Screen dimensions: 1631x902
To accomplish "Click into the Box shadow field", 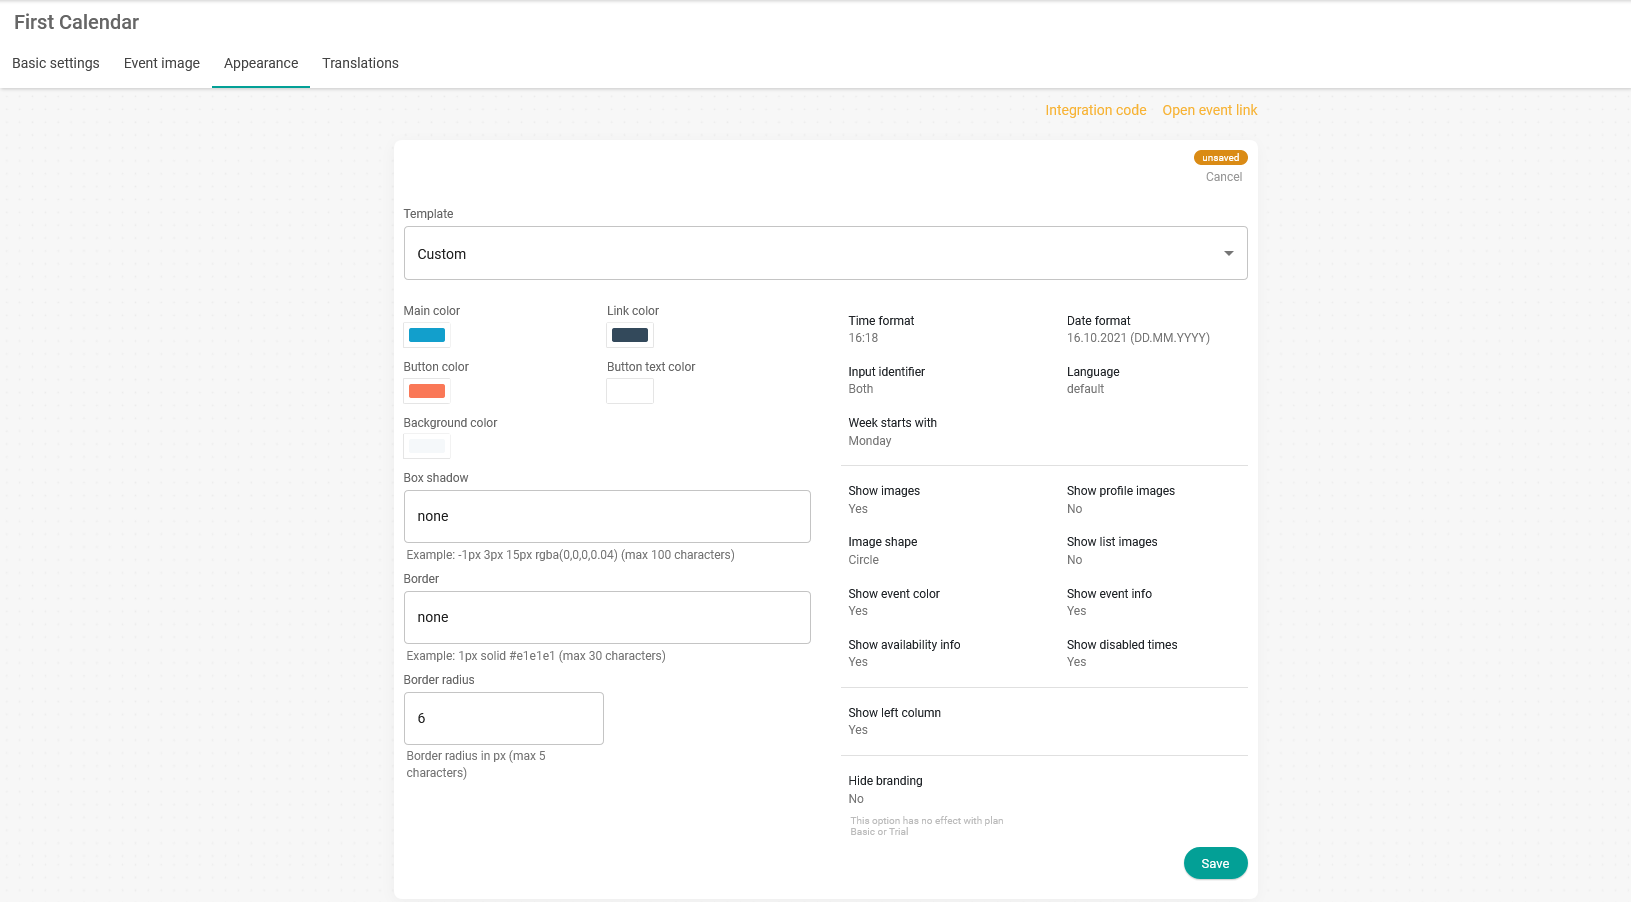I will coord(607,516).
